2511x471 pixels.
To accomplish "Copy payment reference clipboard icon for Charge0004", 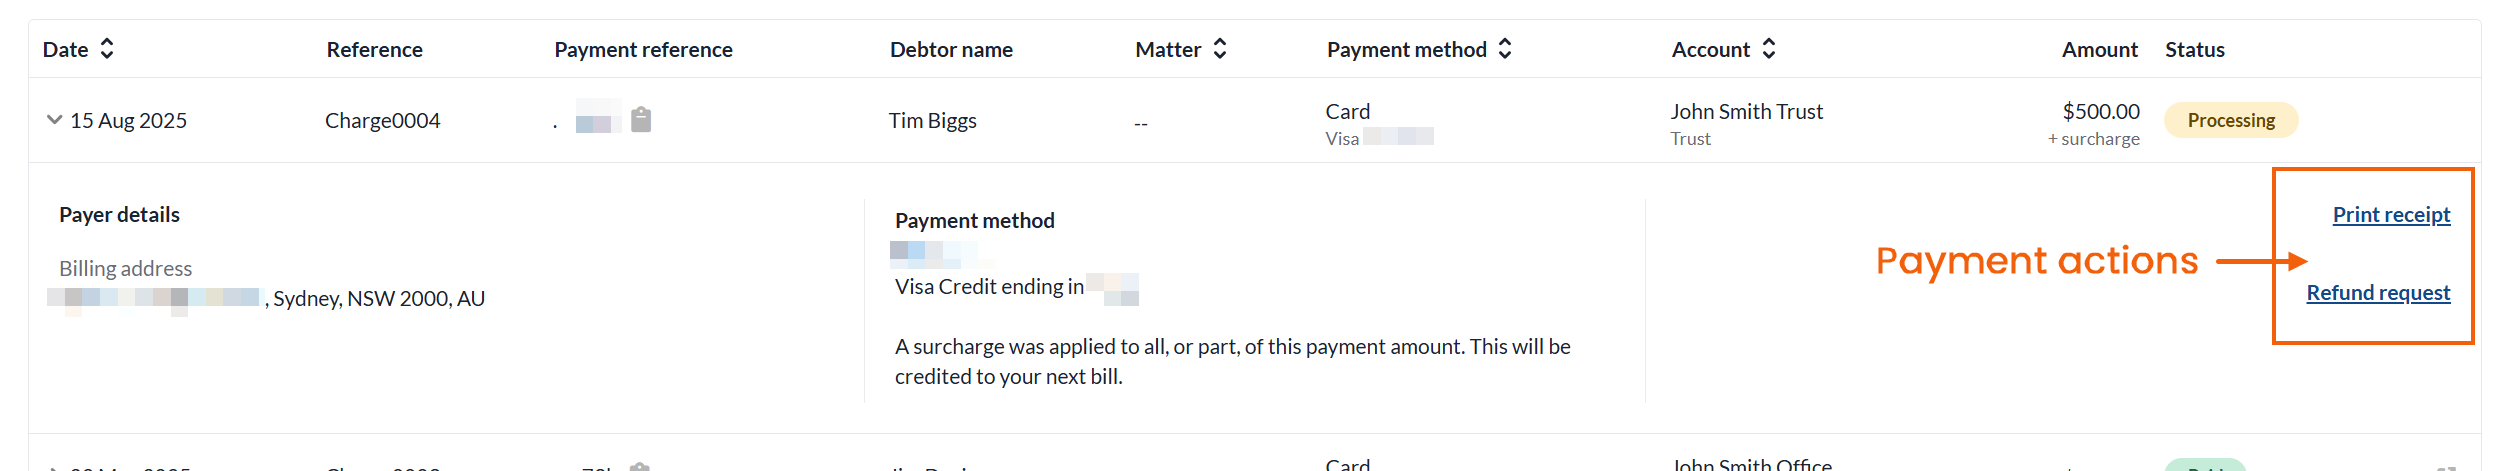I will [641, 120].
